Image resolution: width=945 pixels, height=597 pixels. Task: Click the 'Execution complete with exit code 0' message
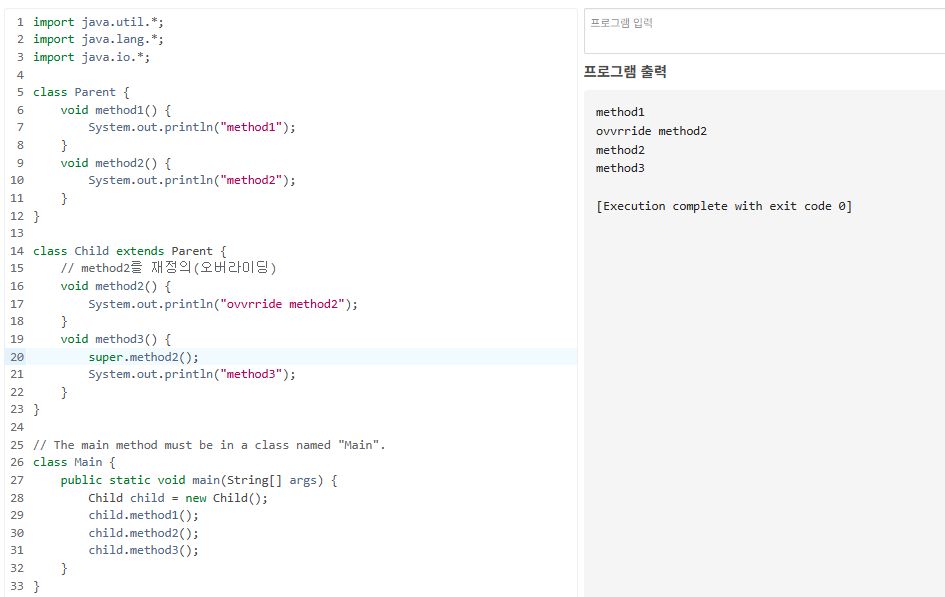coord(724,206)
